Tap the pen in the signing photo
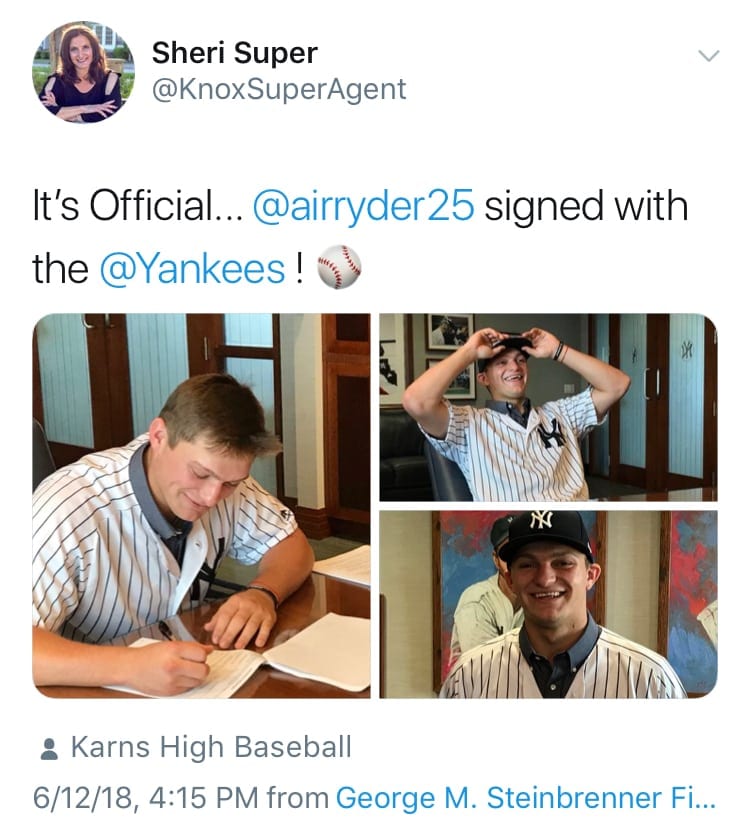The image size is (750, 838). [x=167, y=632]
